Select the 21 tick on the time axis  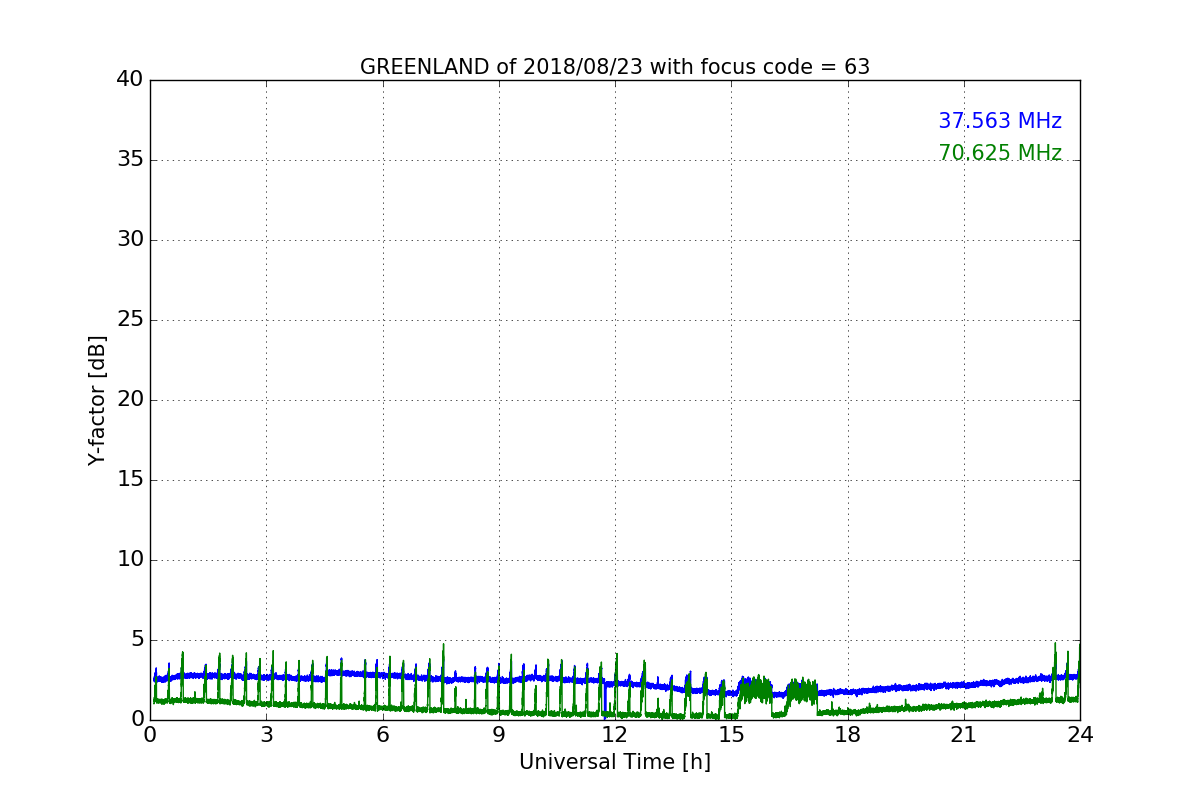(963, 735)
